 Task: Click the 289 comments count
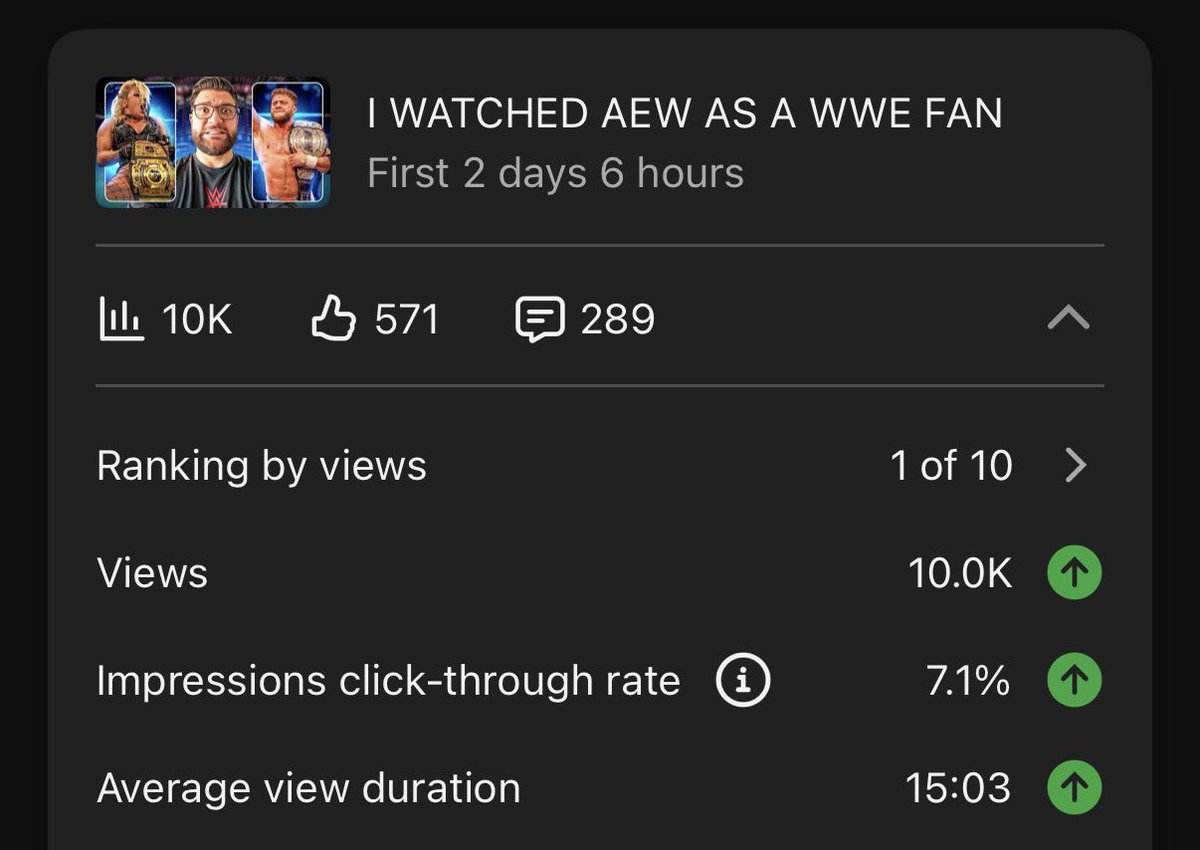click(618, 320)
